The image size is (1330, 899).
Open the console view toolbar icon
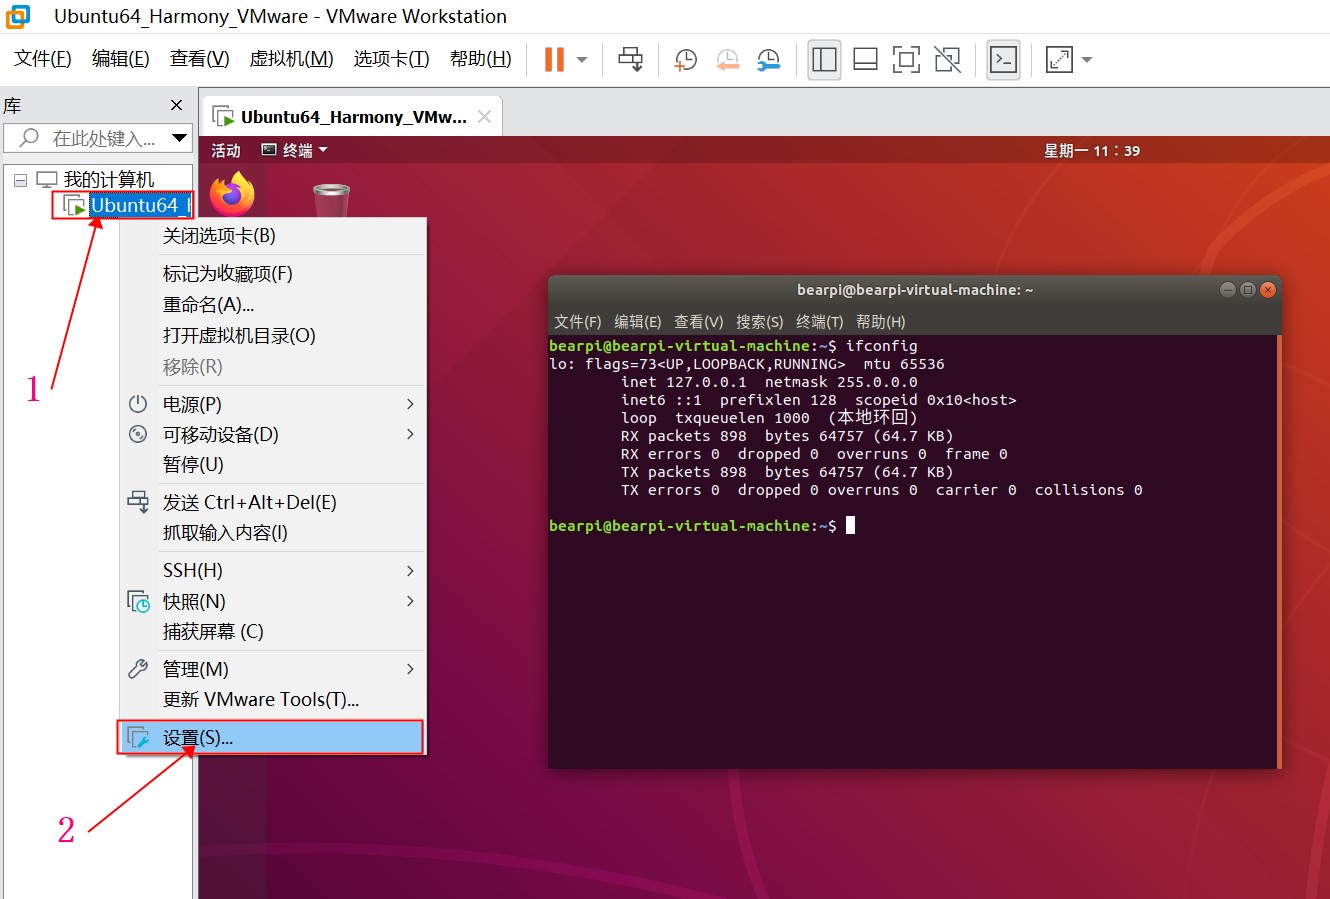pos(1003,60)
